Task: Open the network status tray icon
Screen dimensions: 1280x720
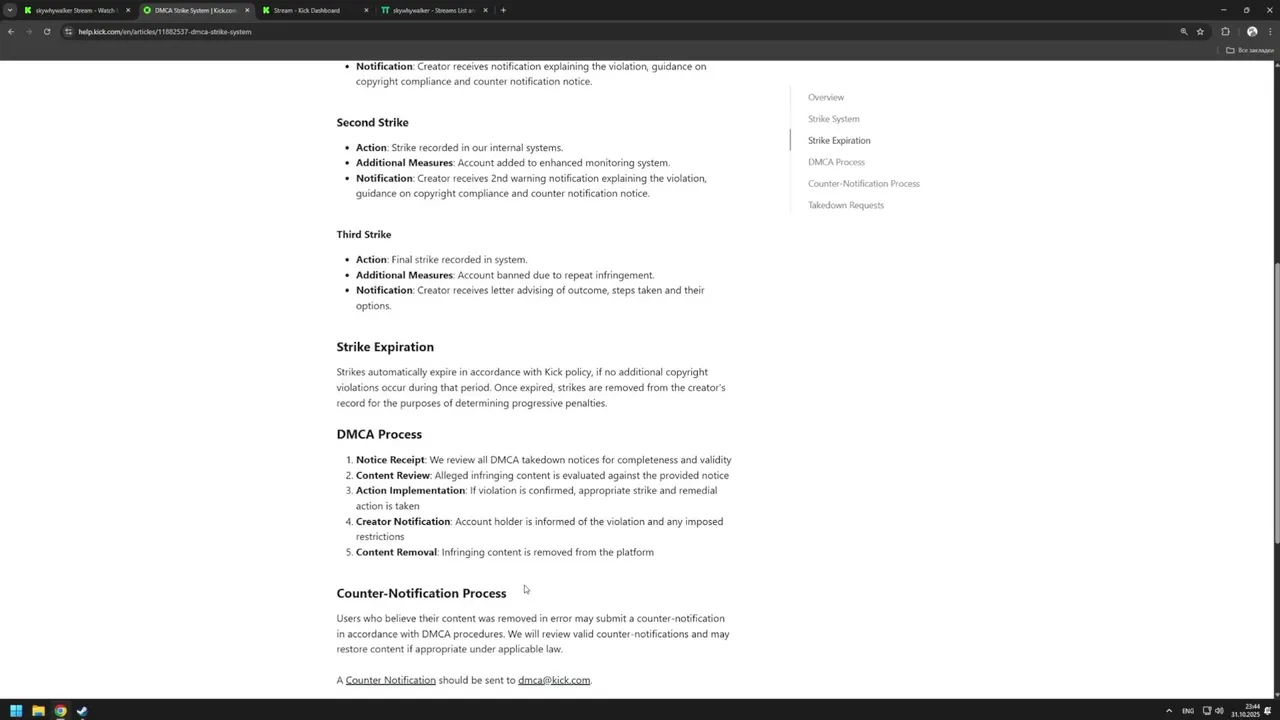Action: click(1207, 711)
